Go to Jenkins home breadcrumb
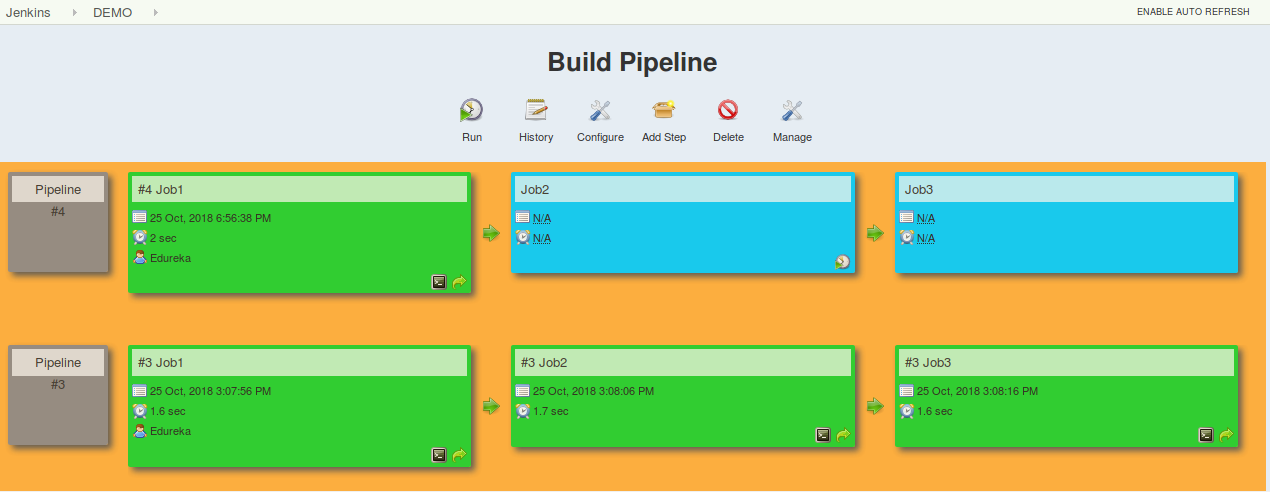The image size is (1270, 492). point(28,12)
